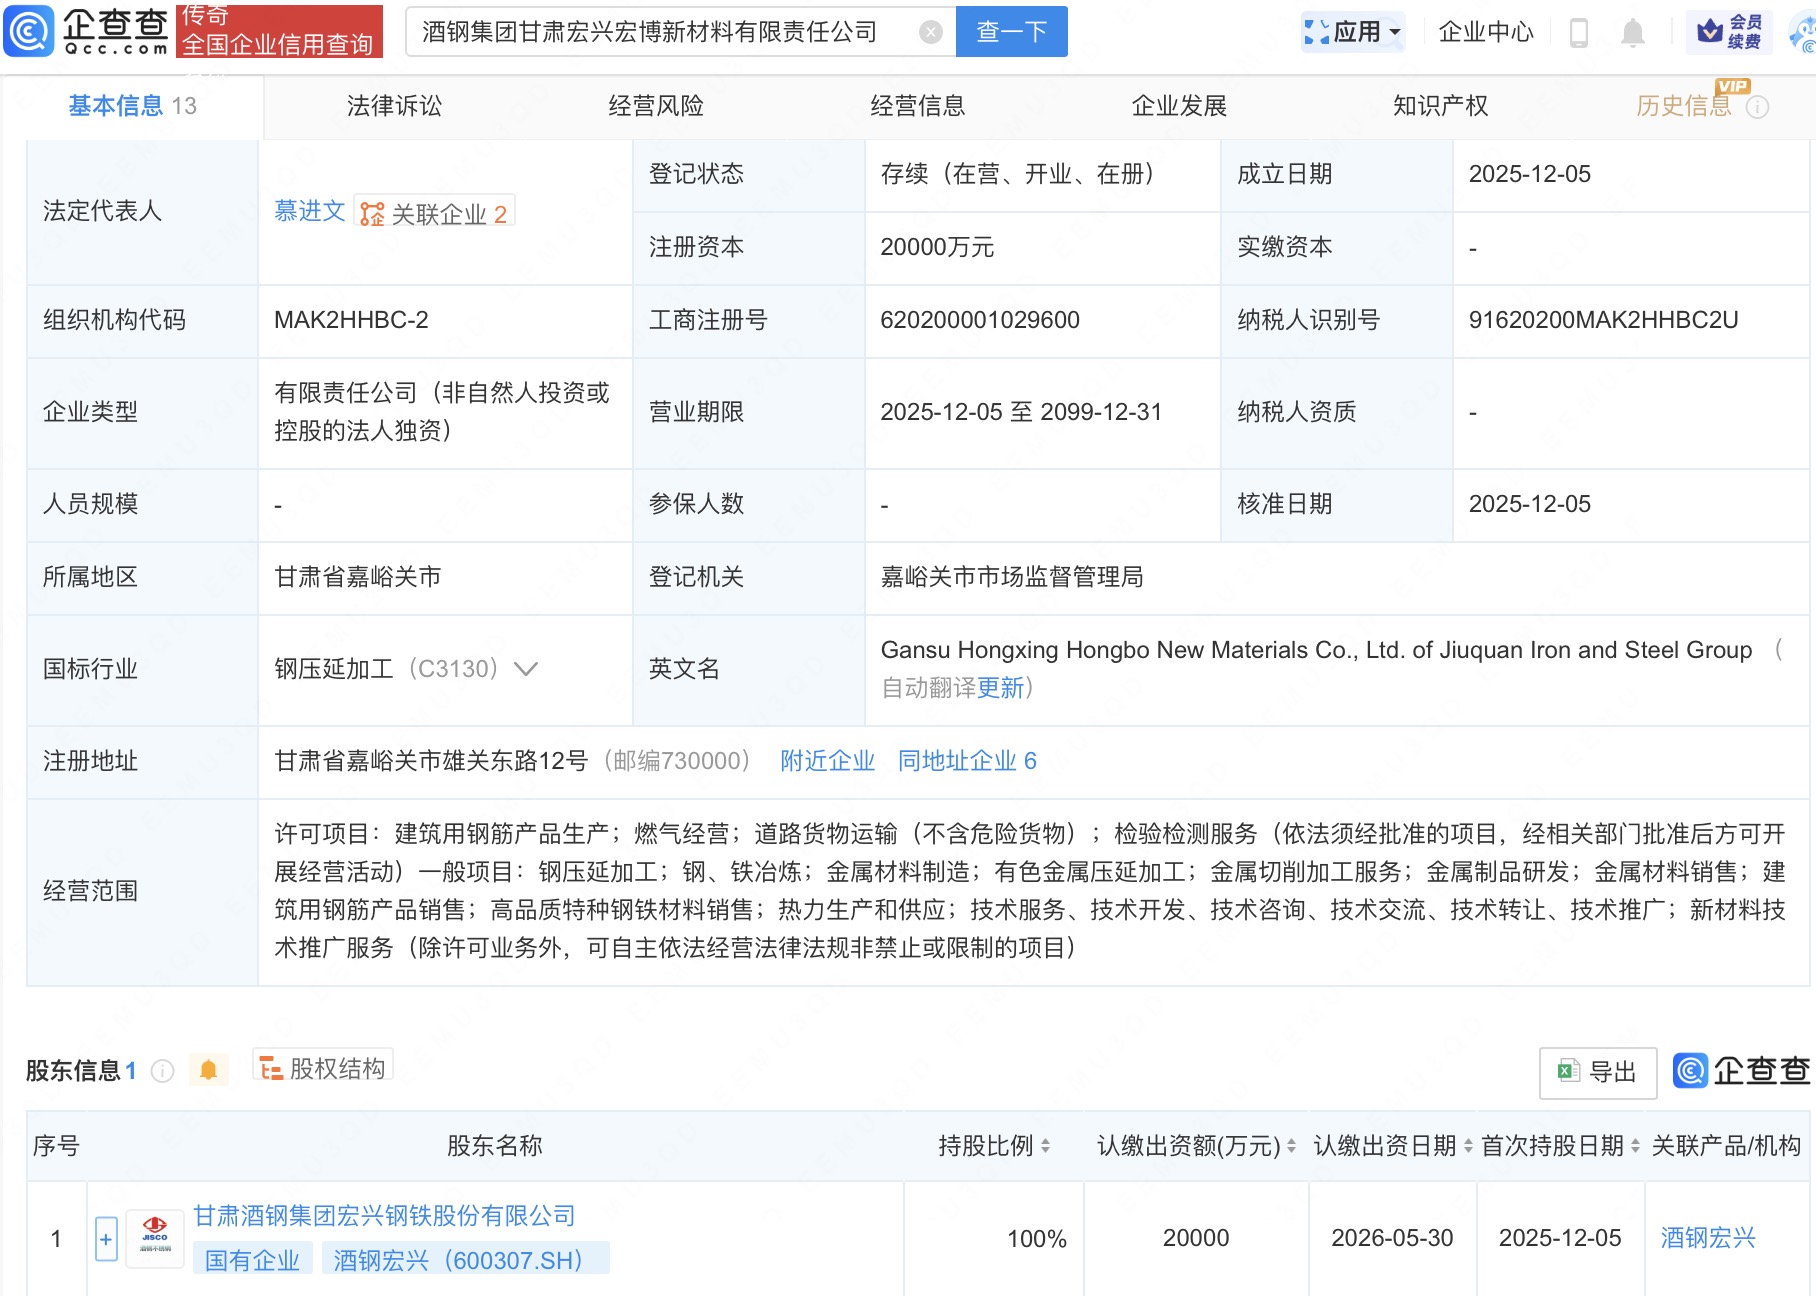Switch to the 法律诉讼 tab
Screen dimensions: 1816x1296
pyautogui.click(x=394, y=105)
